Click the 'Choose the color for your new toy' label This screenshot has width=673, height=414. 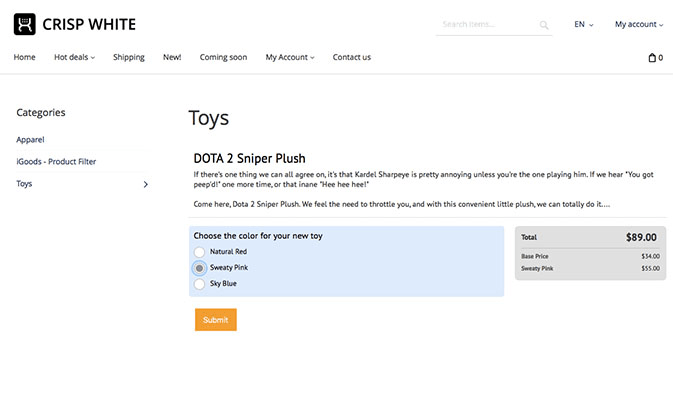coord(258,236)
